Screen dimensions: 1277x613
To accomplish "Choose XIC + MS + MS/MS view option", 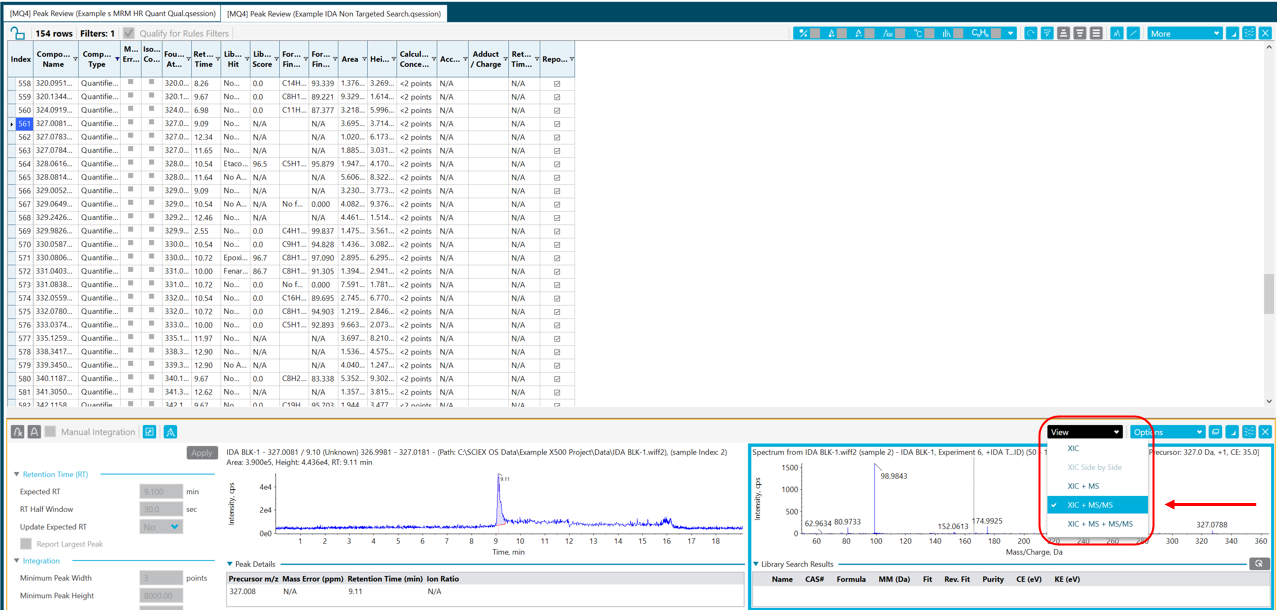I will click(x=1100, y=524).
